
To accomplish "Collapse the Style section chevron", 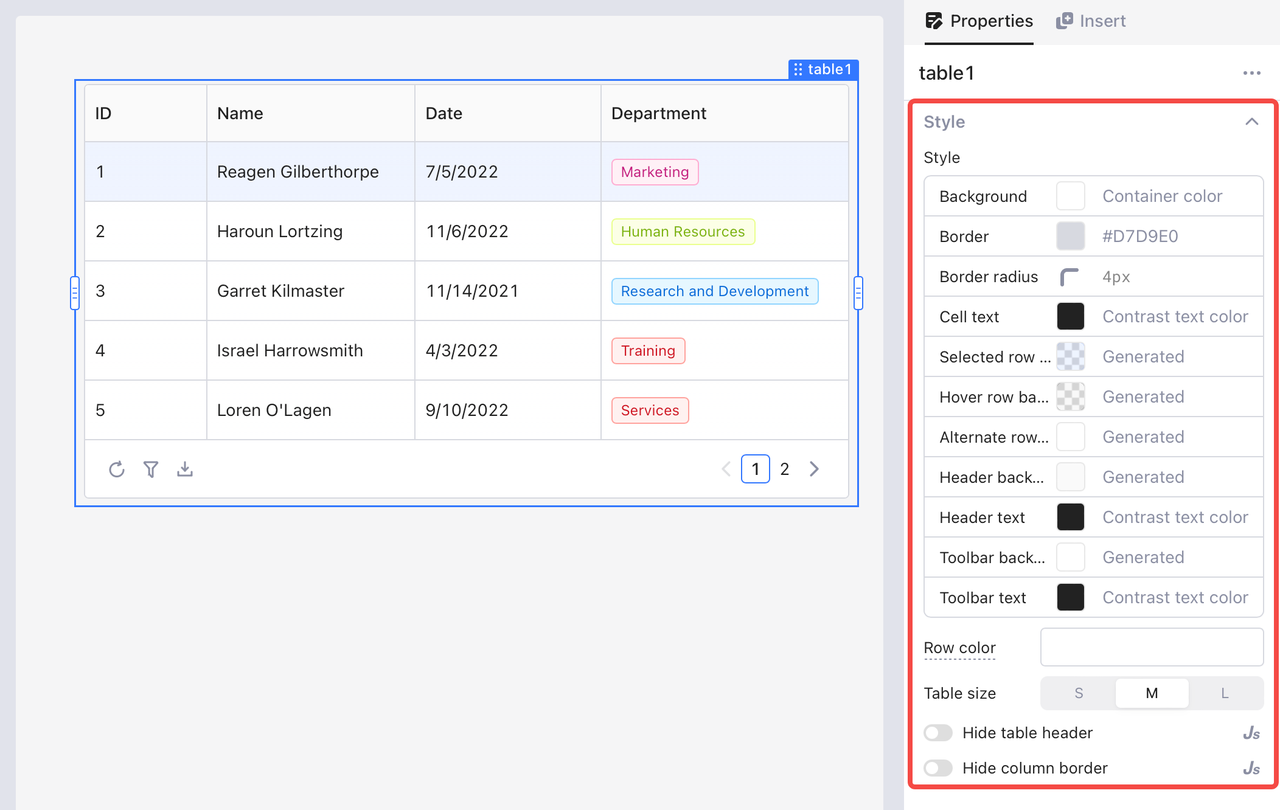I will coord(1251,121).
